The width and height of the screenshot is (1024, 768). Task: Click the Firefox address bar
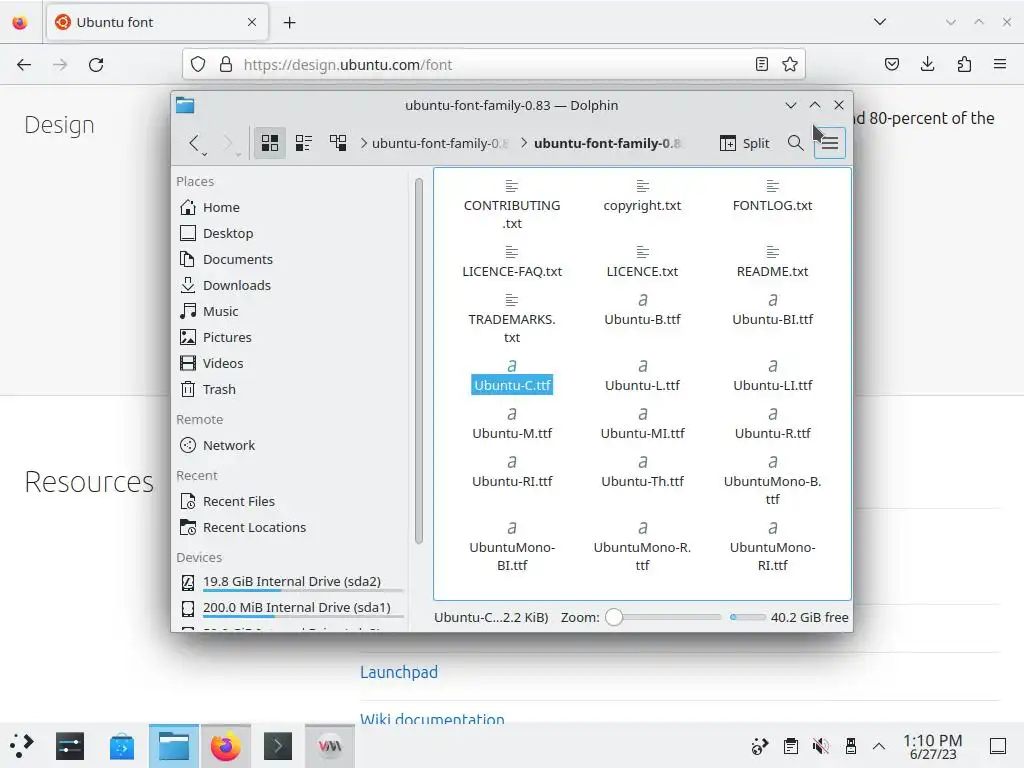click(494, 64)
